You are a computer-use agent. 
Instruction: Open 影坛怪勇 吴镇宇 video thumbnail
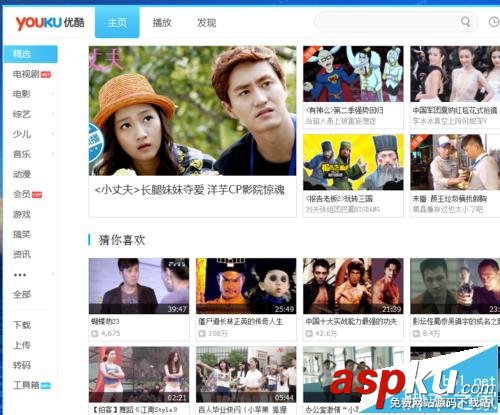coord(455,286)
